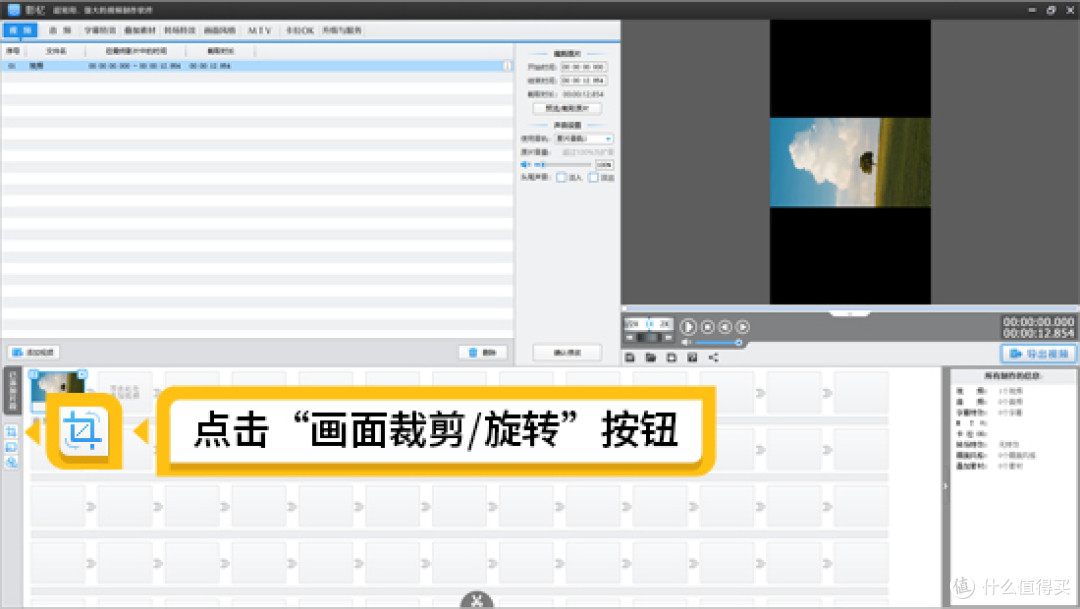1080x609 pixels.
Task: Click the 00:00:12.854 total time readout
Action: pyautogui.click(x=1038, y=333)
